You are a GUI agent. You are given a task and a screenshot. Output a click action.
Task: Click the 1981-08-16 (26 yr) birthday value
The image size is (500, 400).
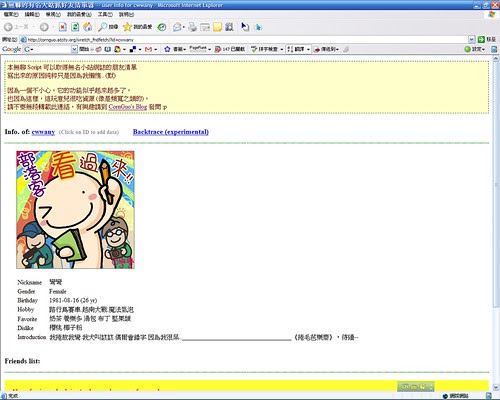tap(73, 300)
